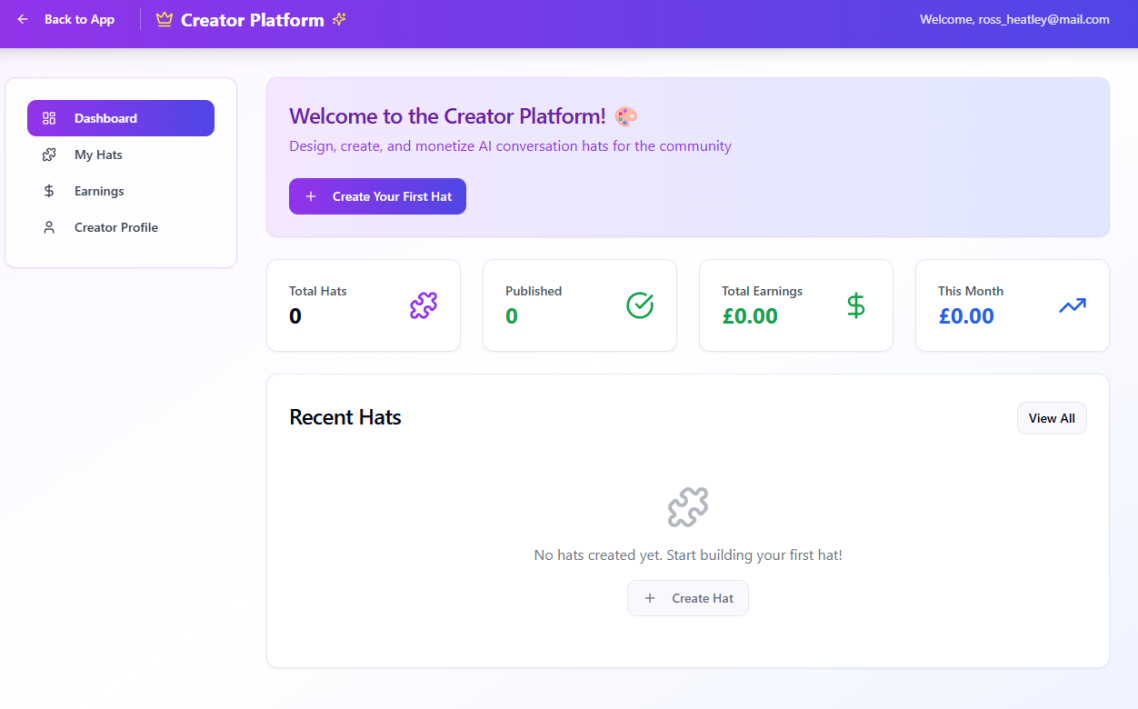Click the gray puzzle icon in Recent Hats

tap(688, 507)
